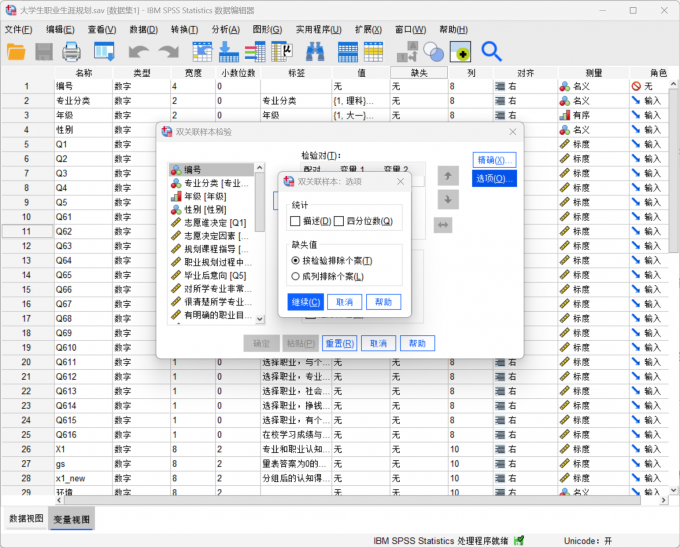This screenshot has width=680, height=548.
Task: Click the Undo arrow icon
Action: (x=139, y=52)
